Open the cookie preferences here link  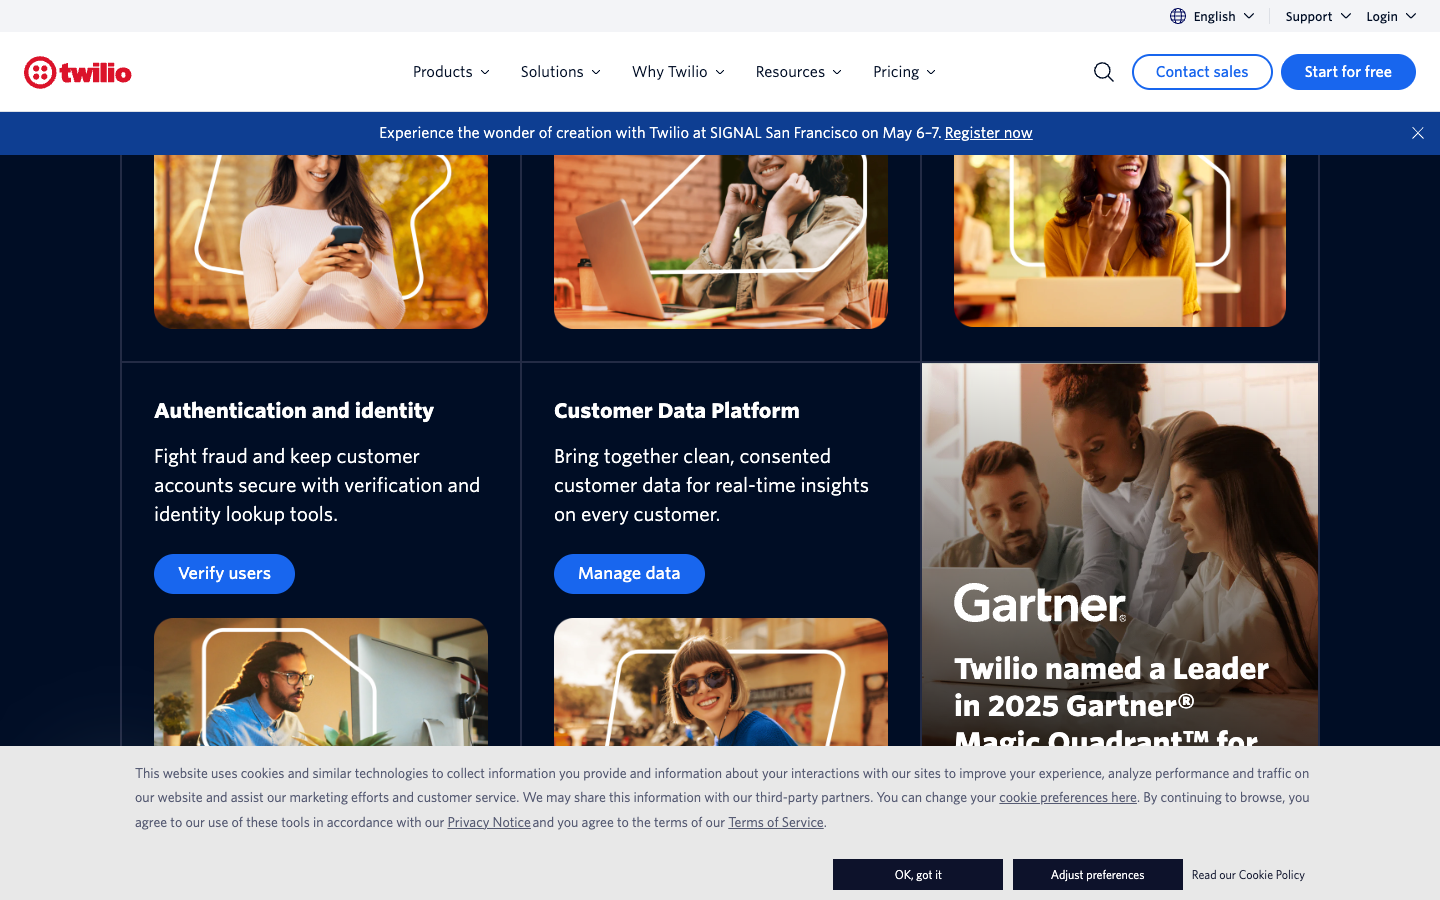click(x=1068, y=798)
